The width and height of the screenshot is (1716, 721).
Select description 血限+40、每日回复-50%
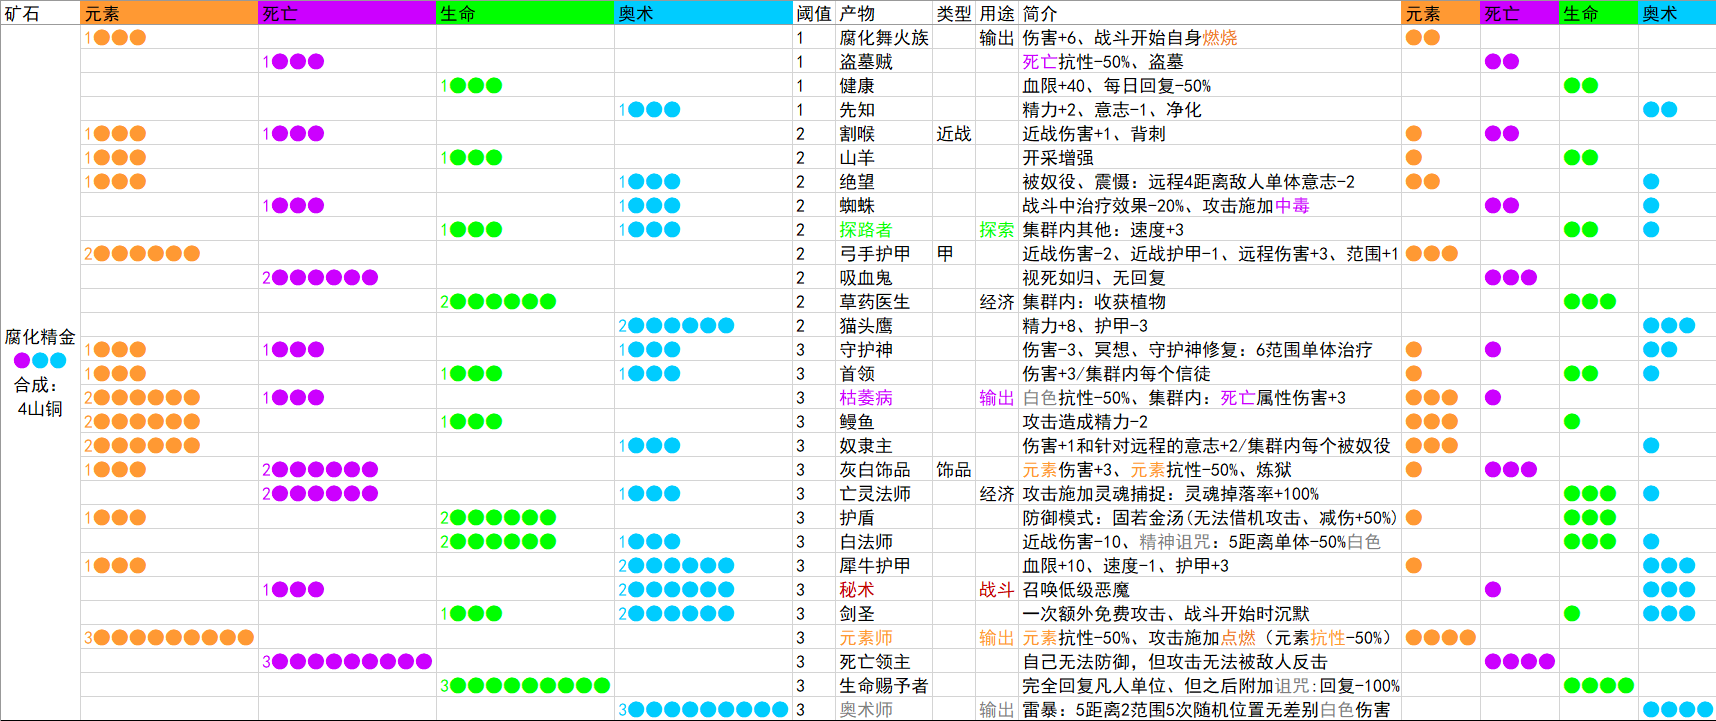pos(1117,85)
